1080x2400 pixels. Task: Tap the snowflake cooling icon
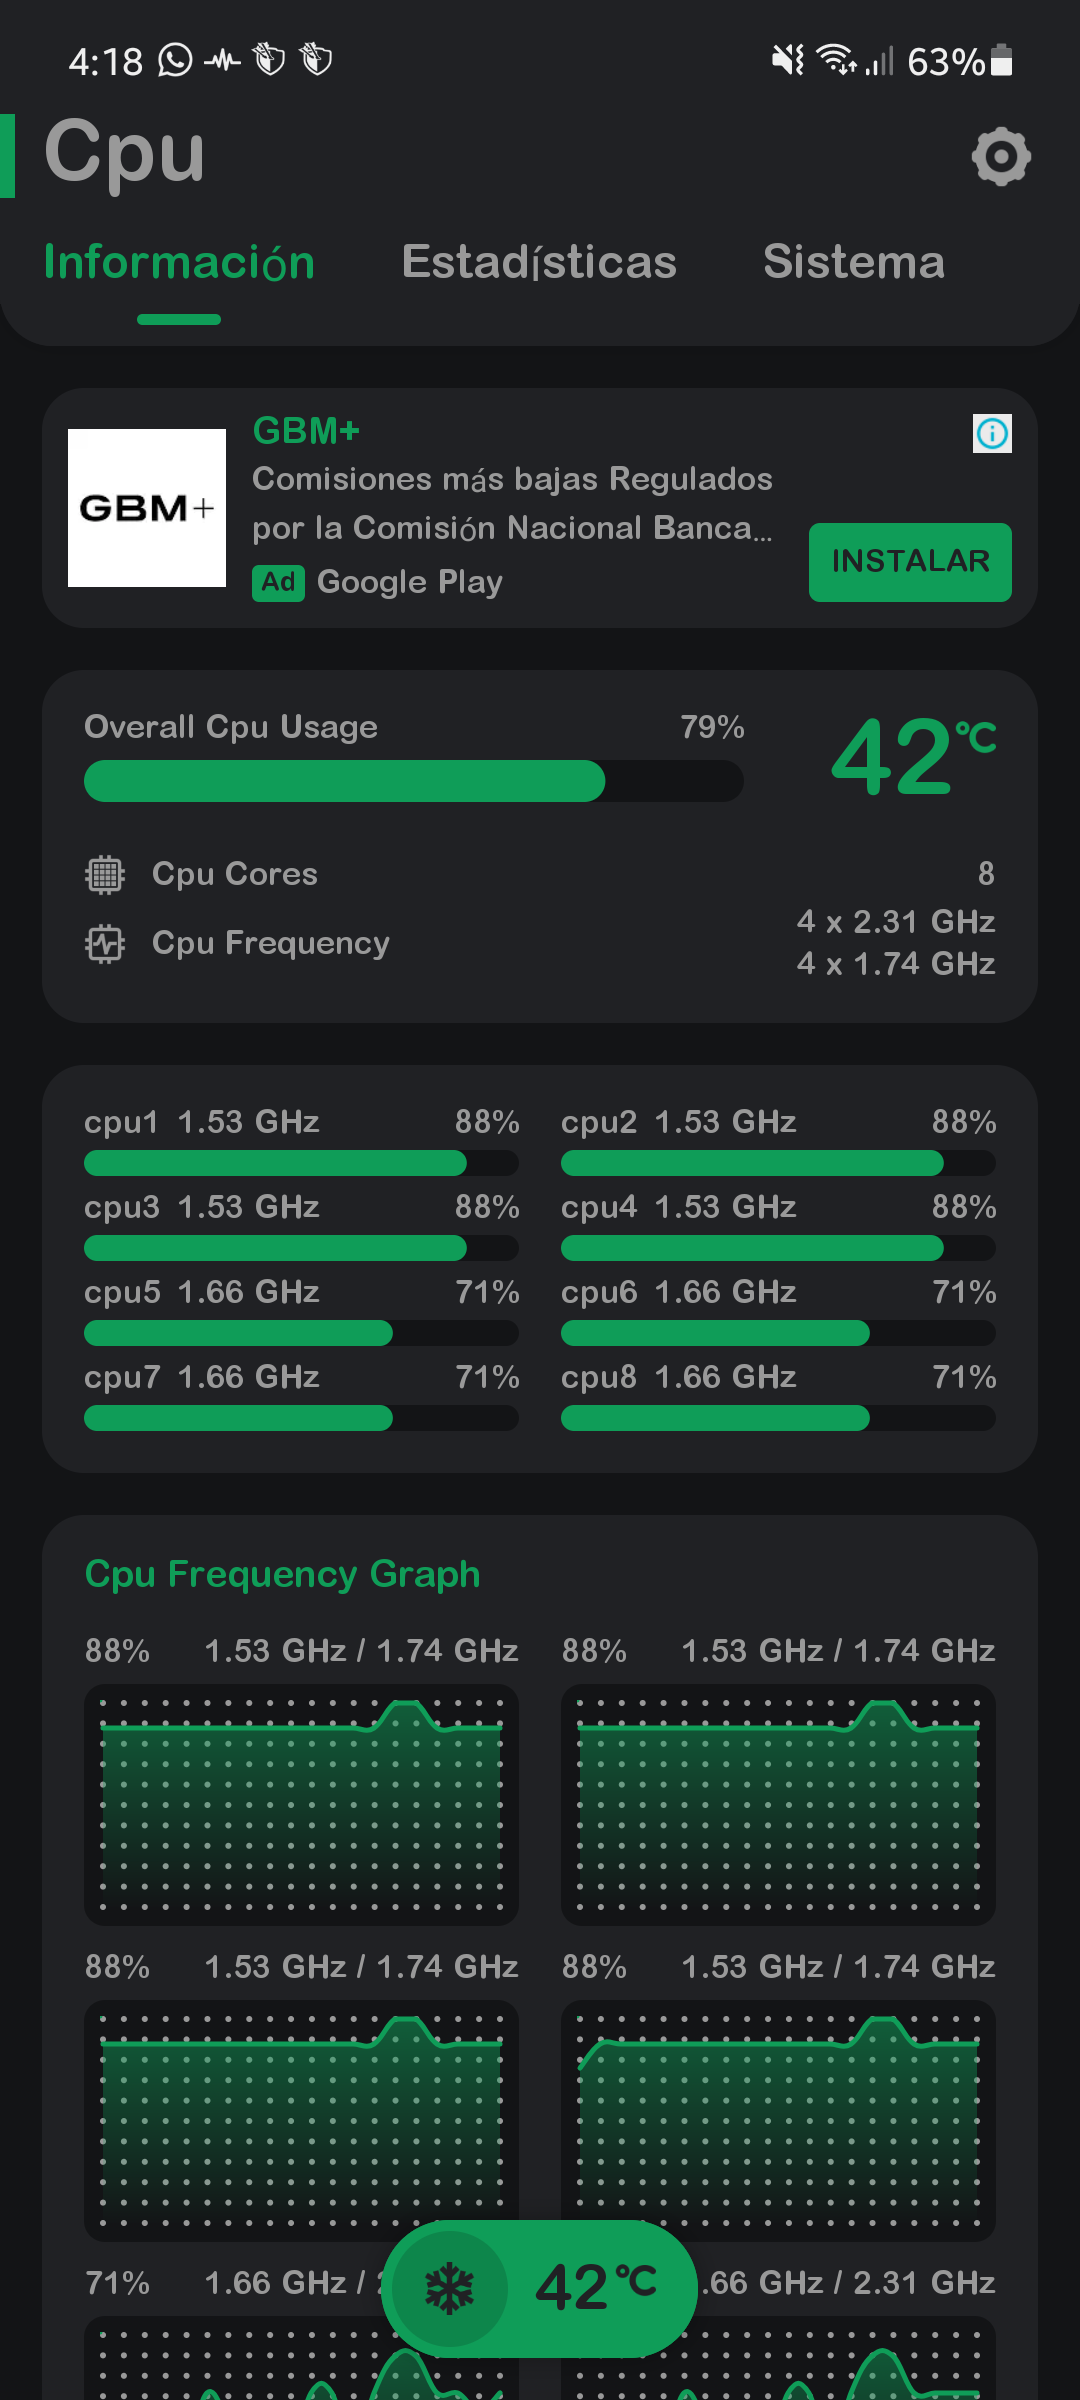click(x=450, y=2288)
